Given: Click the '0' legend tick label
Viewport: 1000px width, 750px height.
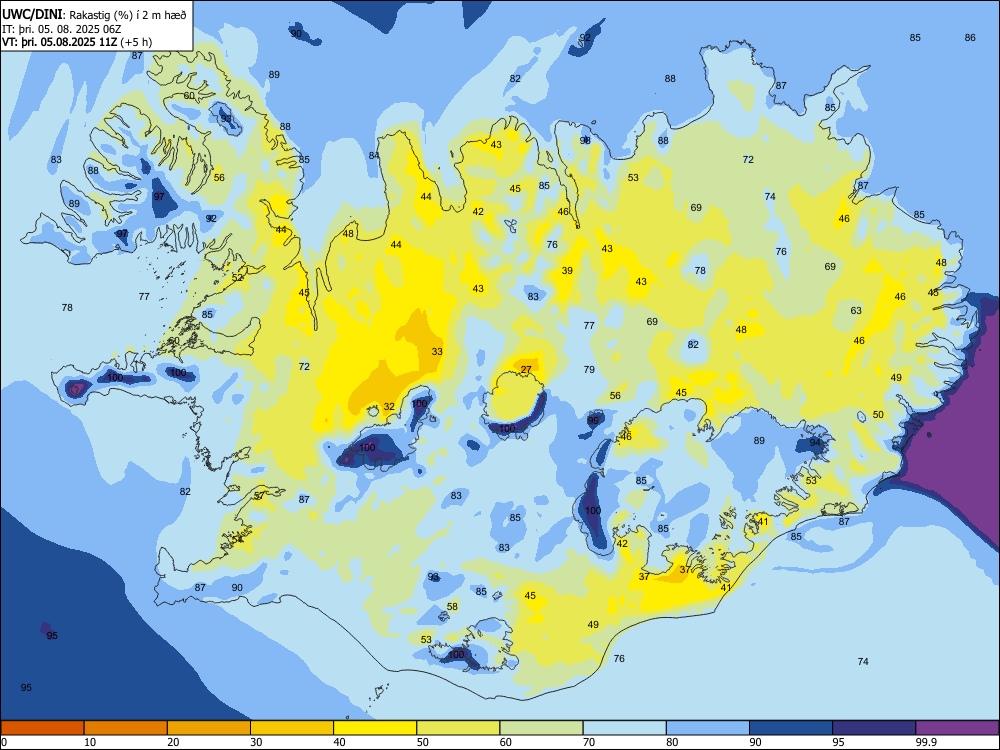Looking at the screenshot, I should point(4,742).
